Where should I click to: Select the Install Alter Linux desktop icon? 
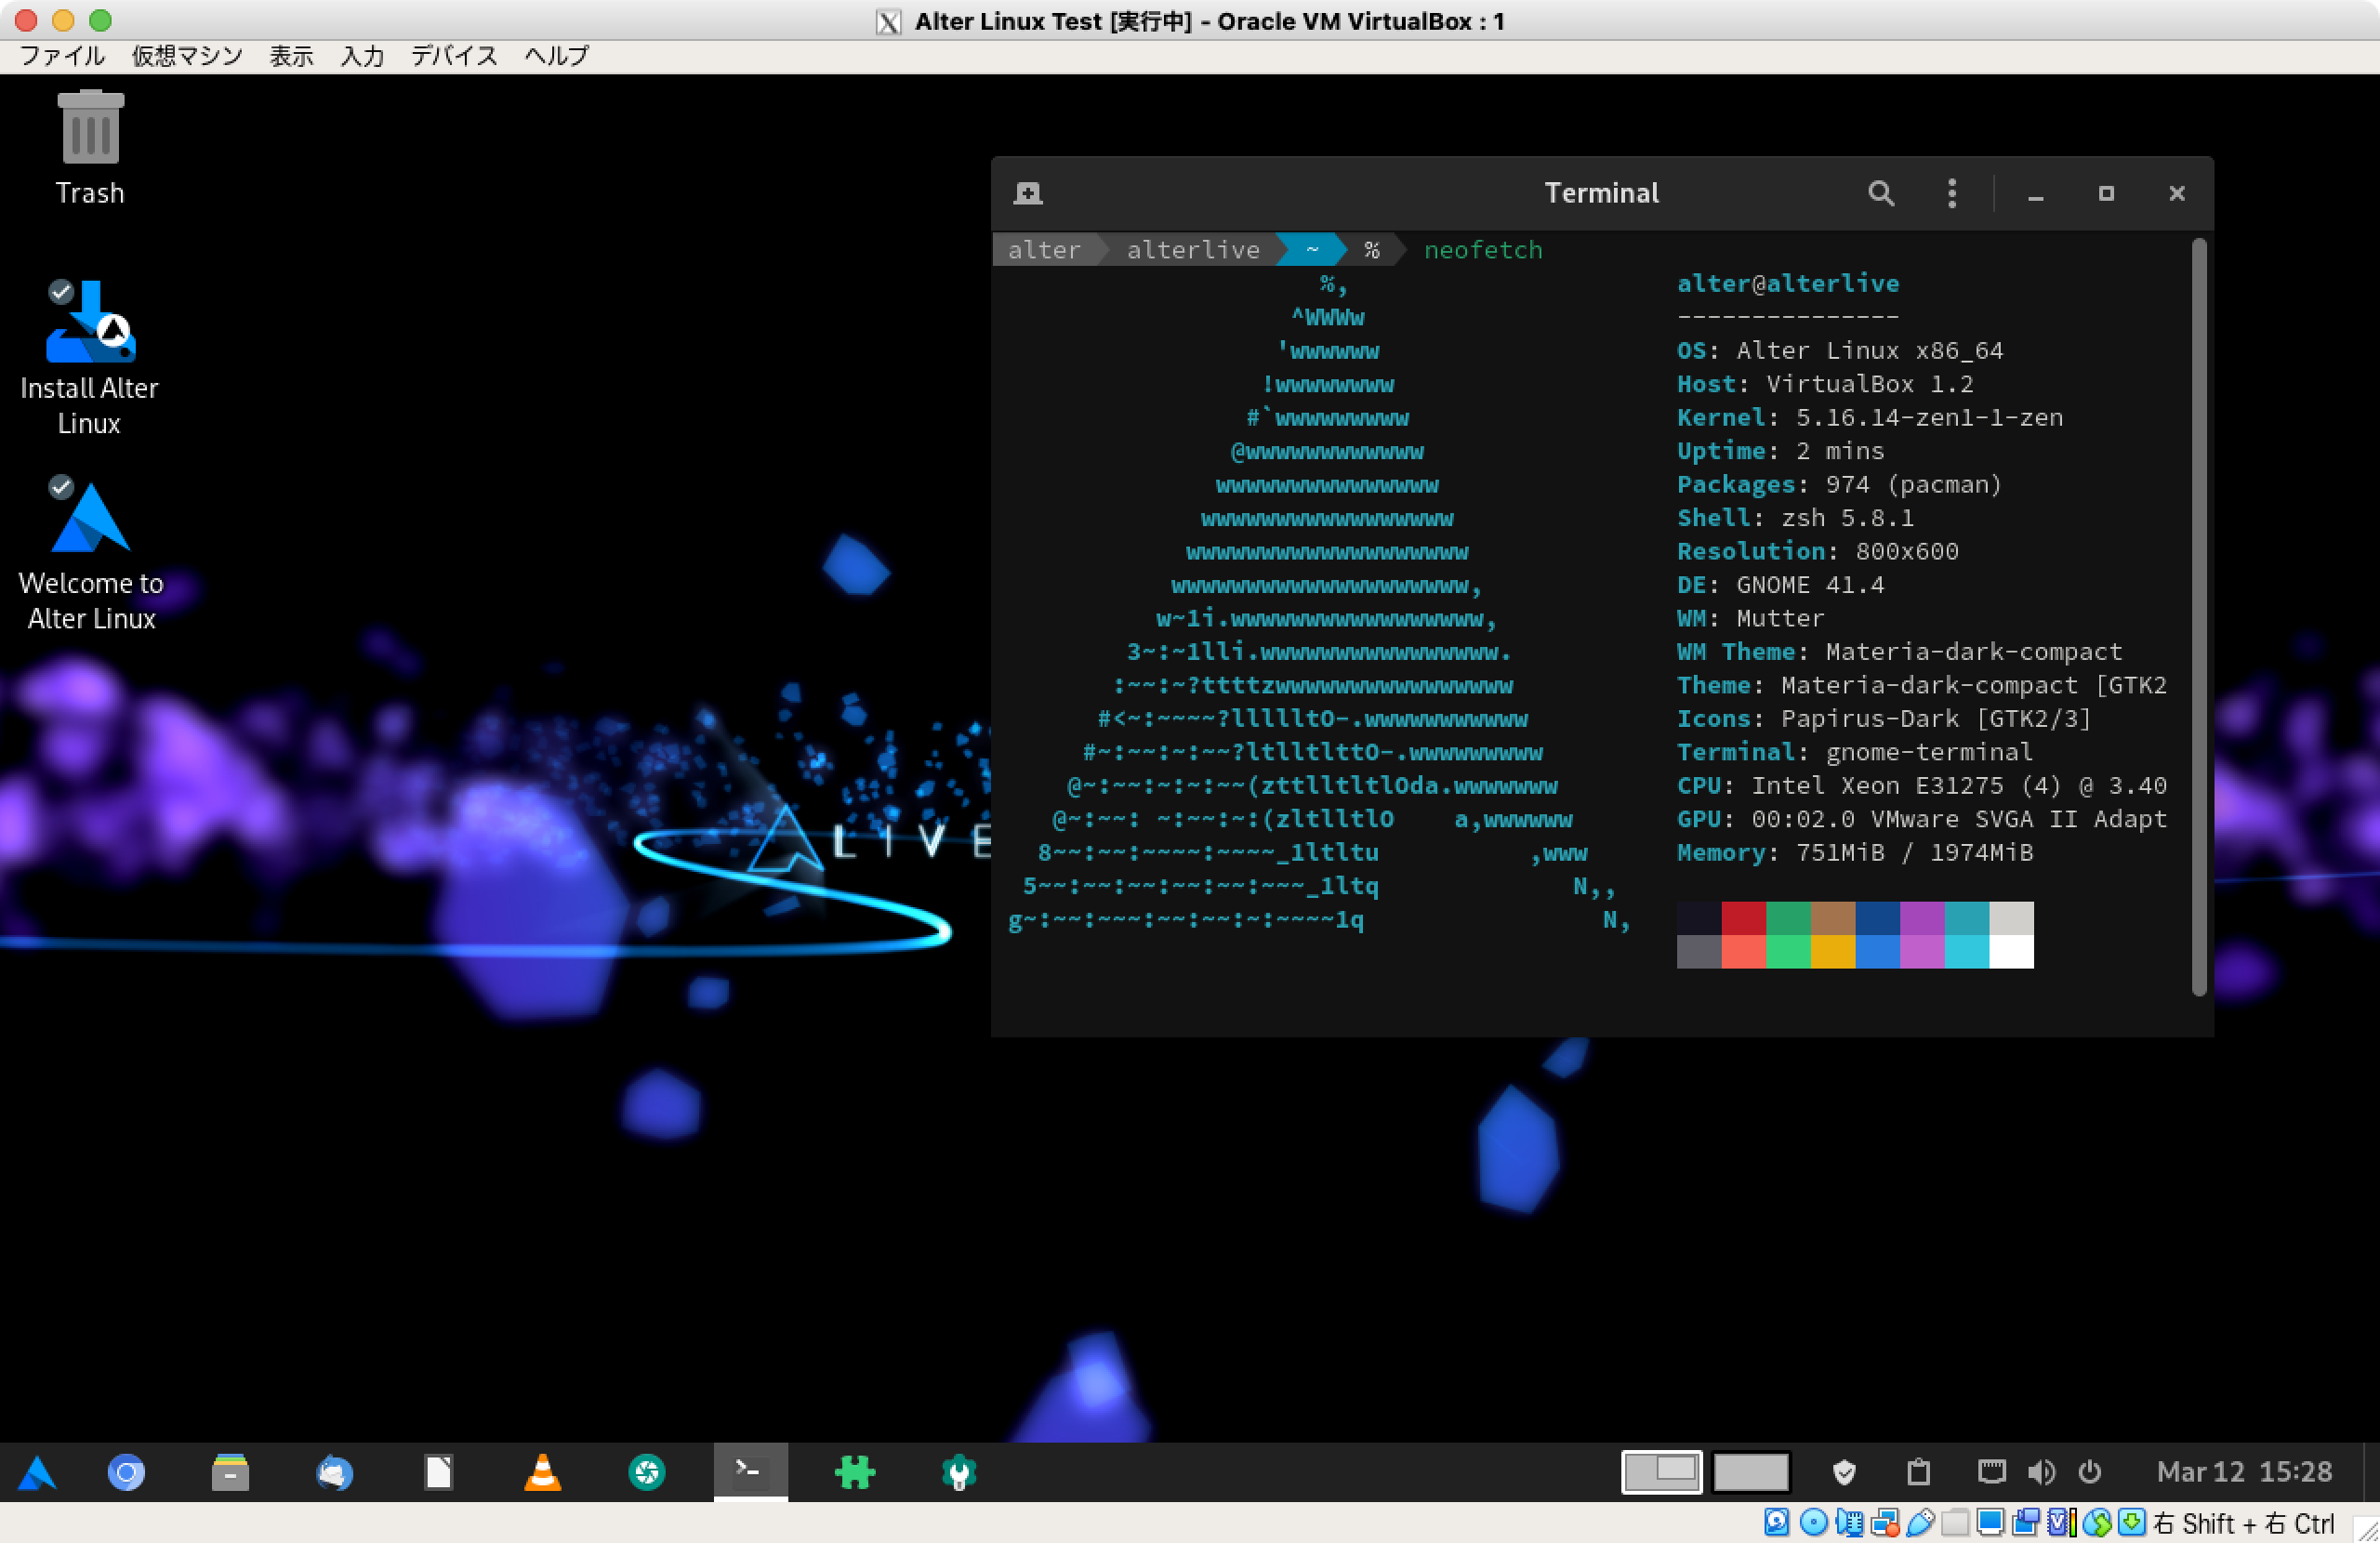coord(90,358)
